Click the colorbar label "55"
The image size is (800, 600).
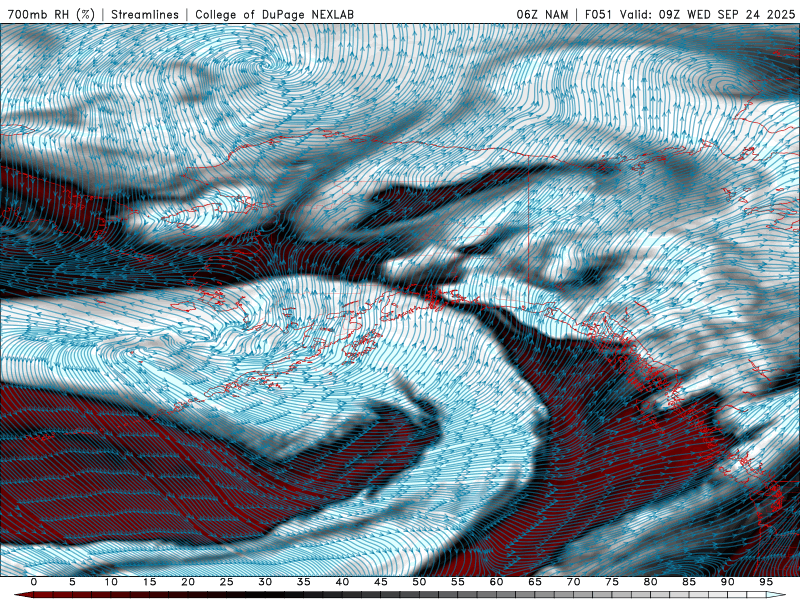458,582
